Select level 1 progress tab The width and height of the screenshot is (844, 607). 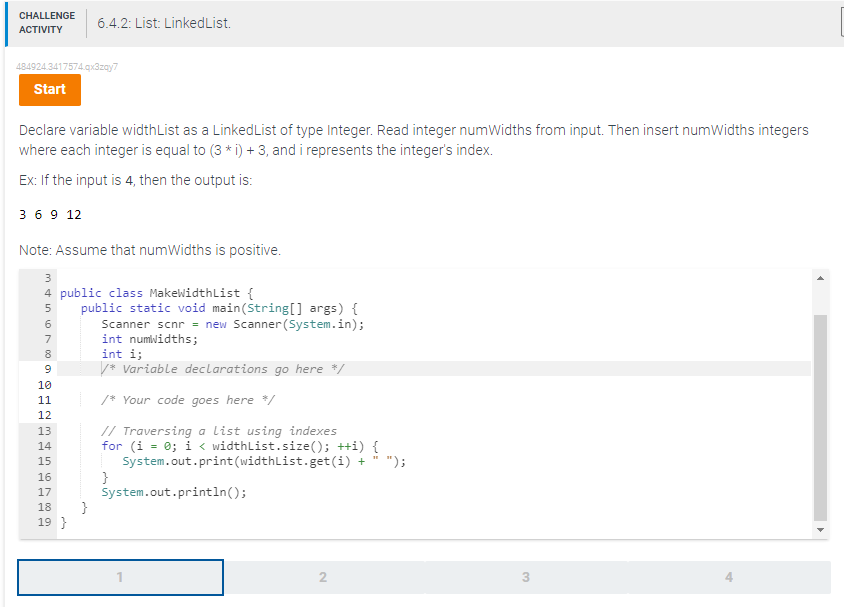pos(121,577)
